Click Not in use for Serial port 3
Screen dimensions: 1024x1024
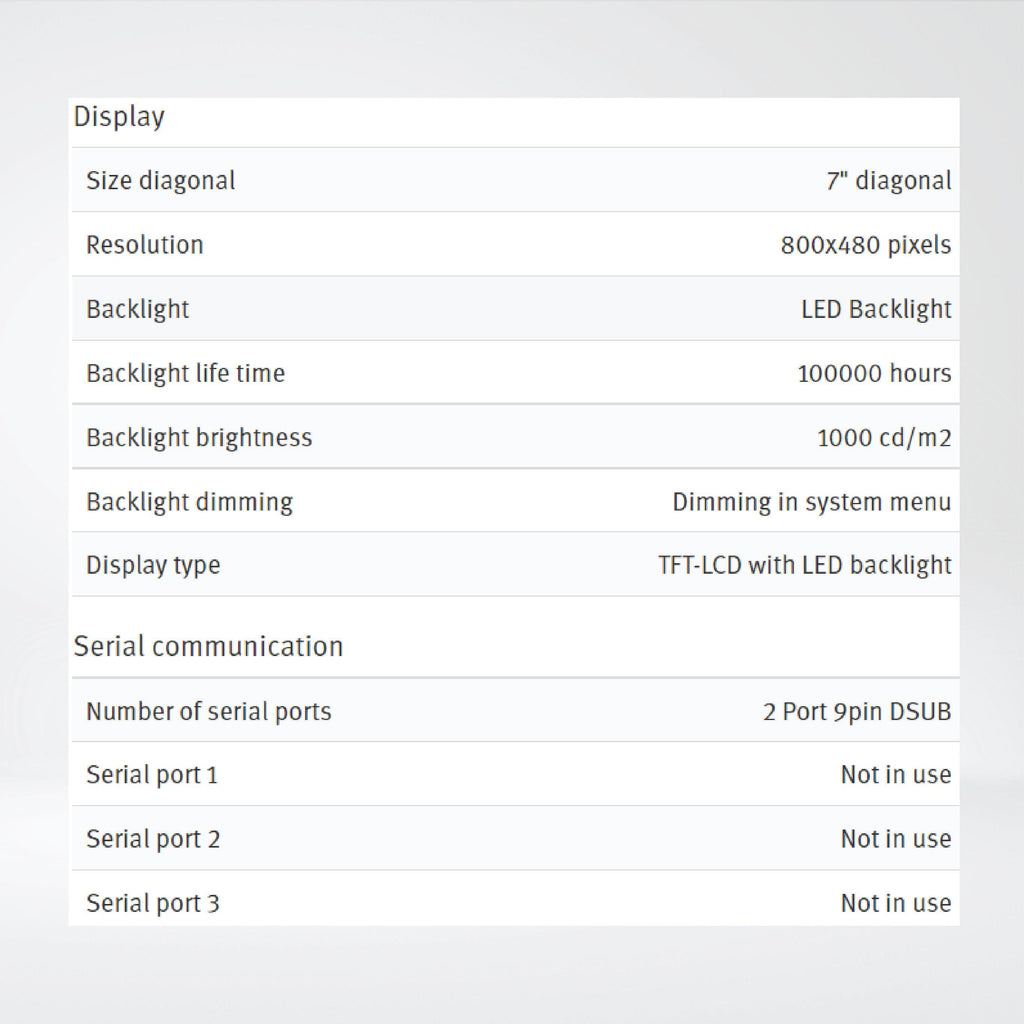pos(896,903)
